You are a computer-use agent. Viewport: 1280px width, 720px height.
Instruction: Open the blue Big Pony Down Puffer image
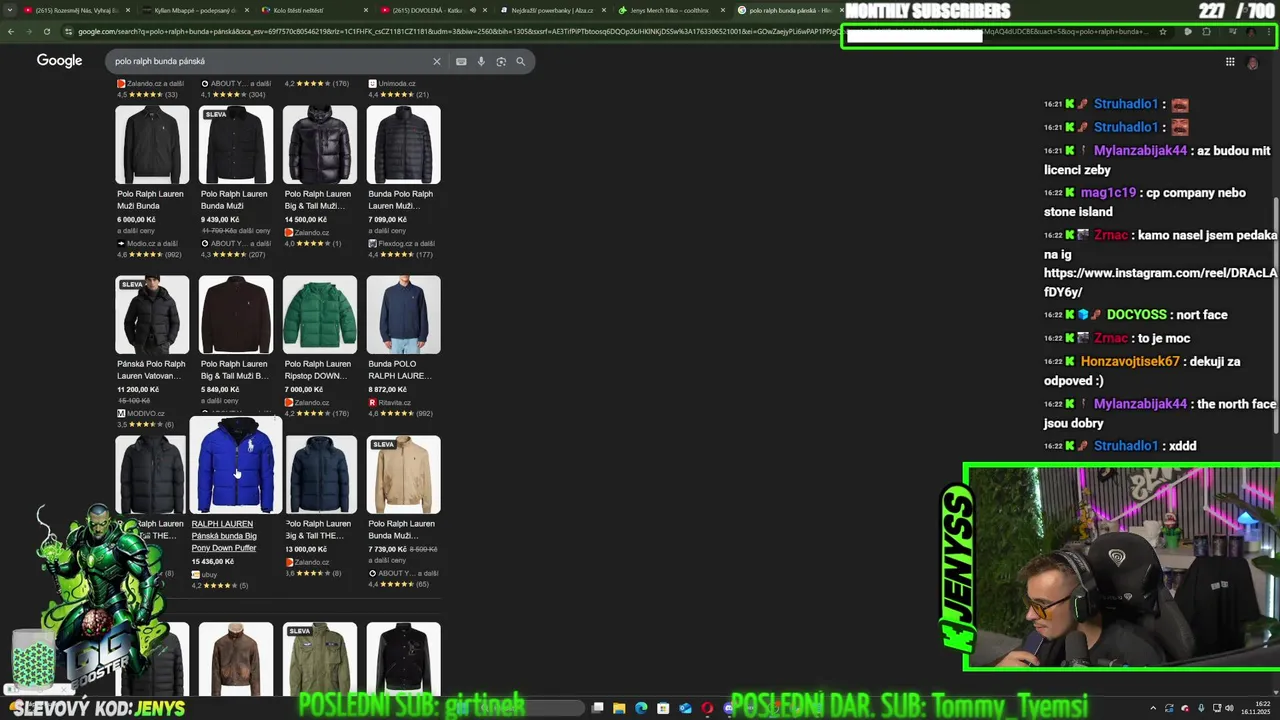[x=236, y=466]
